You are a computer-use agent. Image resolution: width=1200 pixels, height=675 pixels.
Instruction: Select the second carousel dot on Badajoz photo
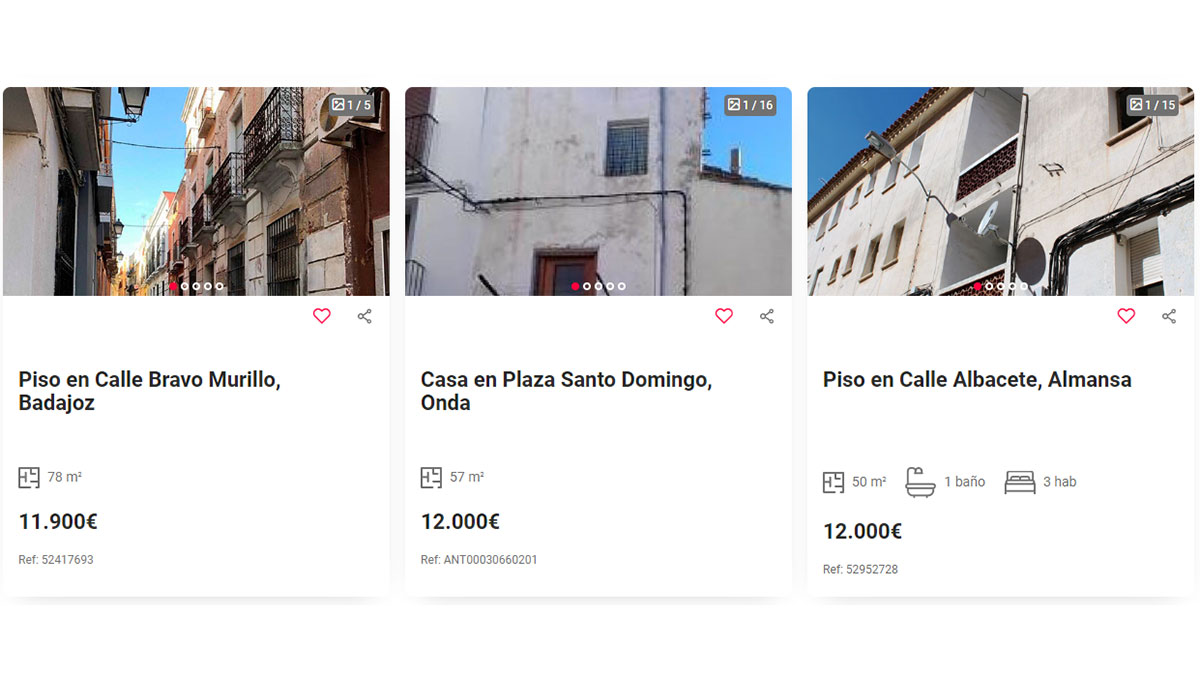[x=187, y=287]
